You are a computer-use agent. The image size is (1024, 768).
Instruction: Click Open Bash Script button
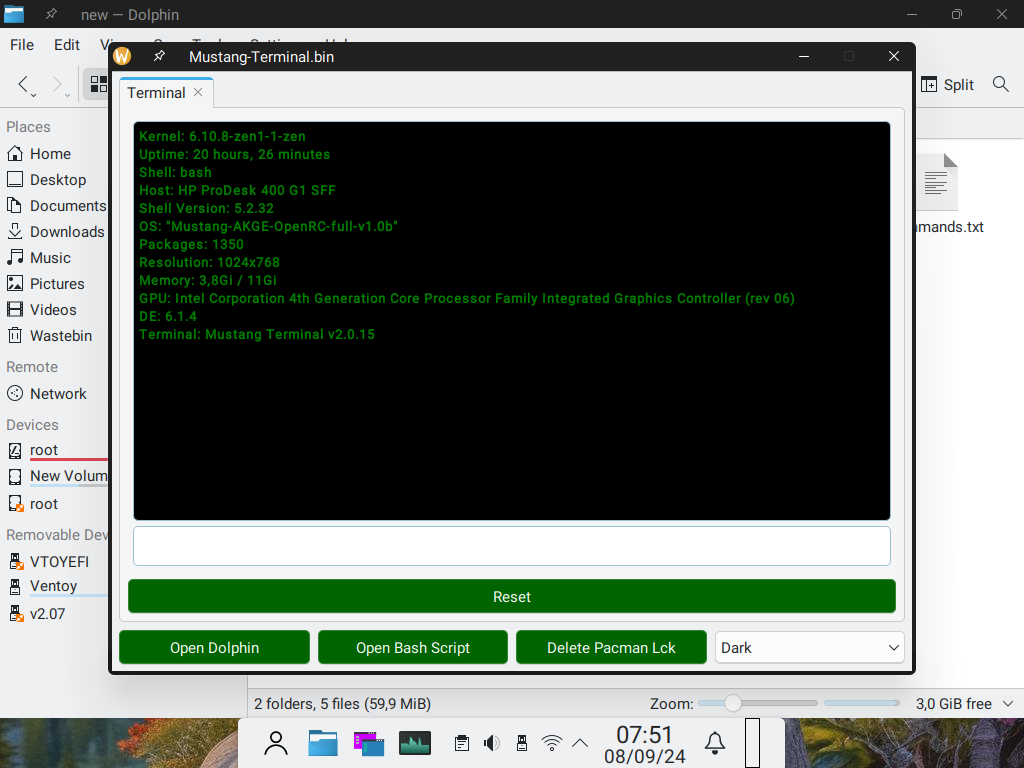tap(413, 647)
